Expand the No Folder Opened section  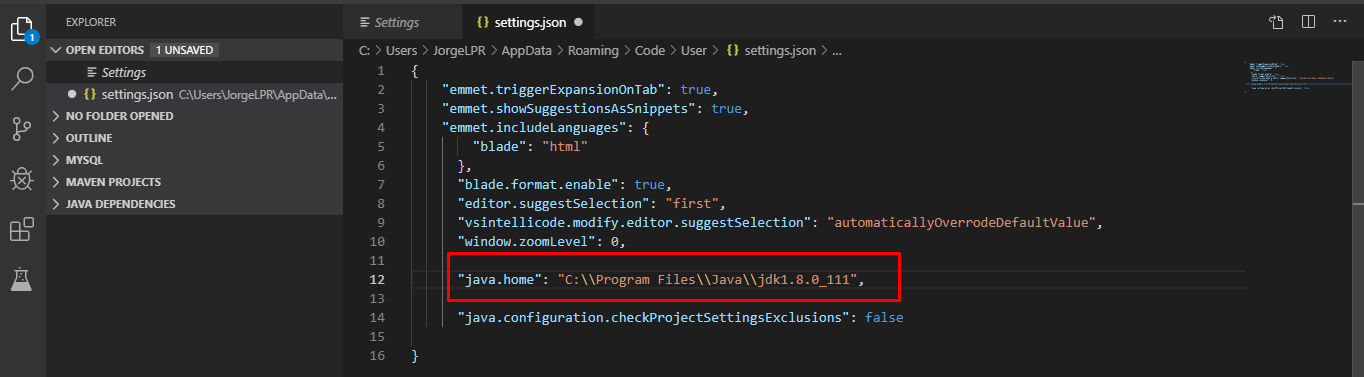click(194, 116)
